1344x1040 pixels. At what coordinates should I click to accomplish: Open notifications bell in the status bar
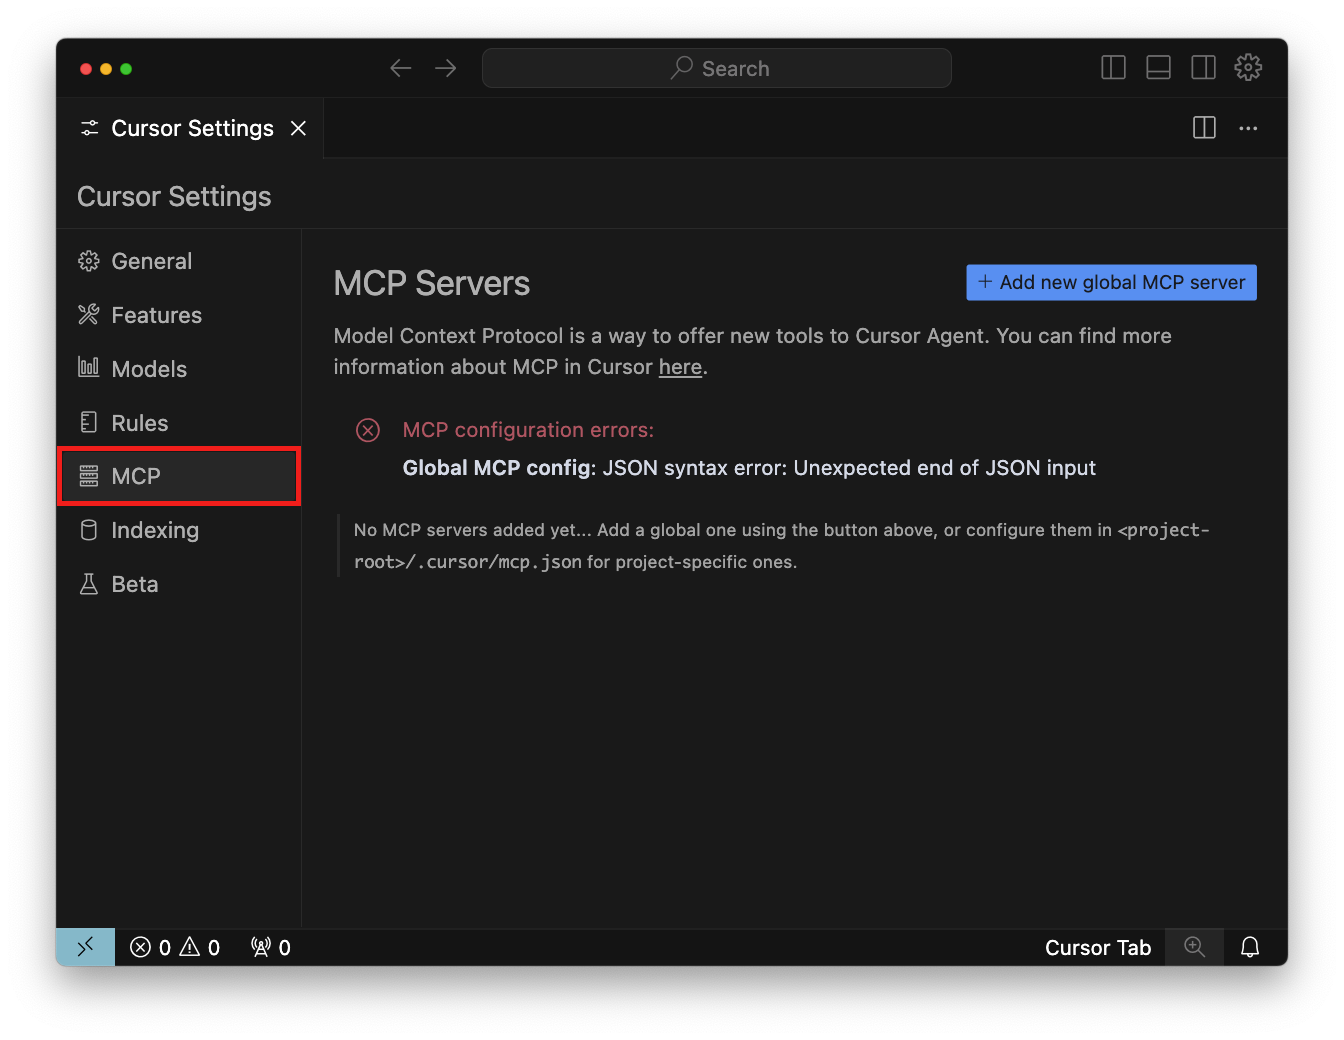point(1250,947)
